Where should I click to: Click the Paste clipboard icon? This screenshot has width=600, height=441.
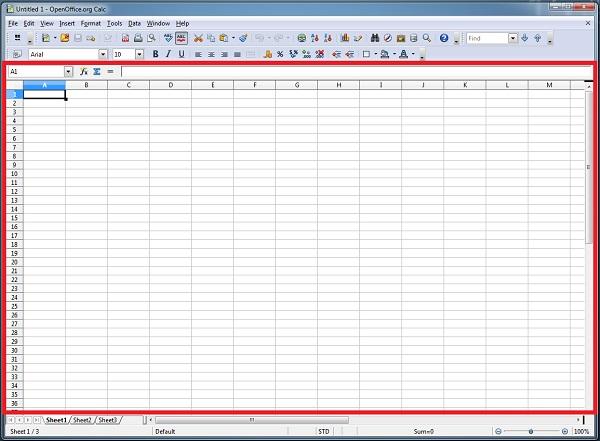pos(223,38)
